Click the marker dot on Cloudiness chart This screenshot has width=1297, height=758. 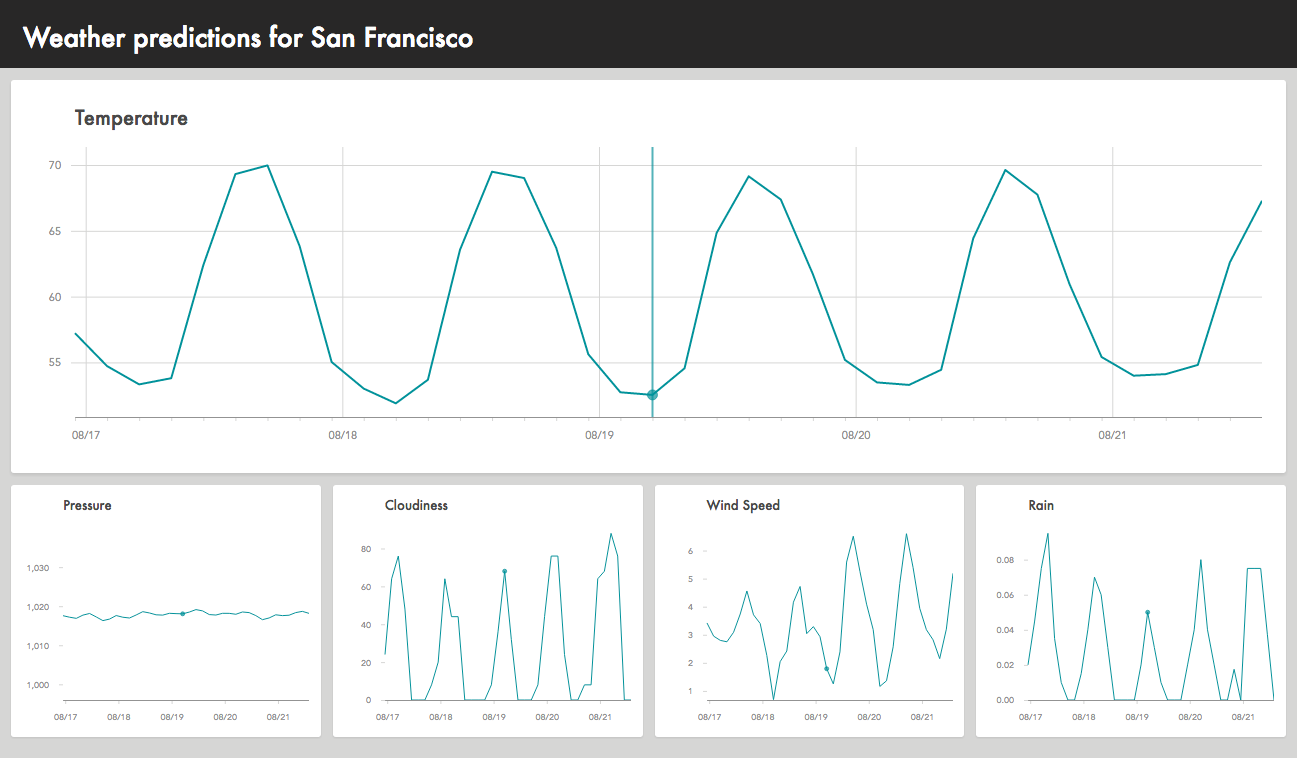point(504,571)
